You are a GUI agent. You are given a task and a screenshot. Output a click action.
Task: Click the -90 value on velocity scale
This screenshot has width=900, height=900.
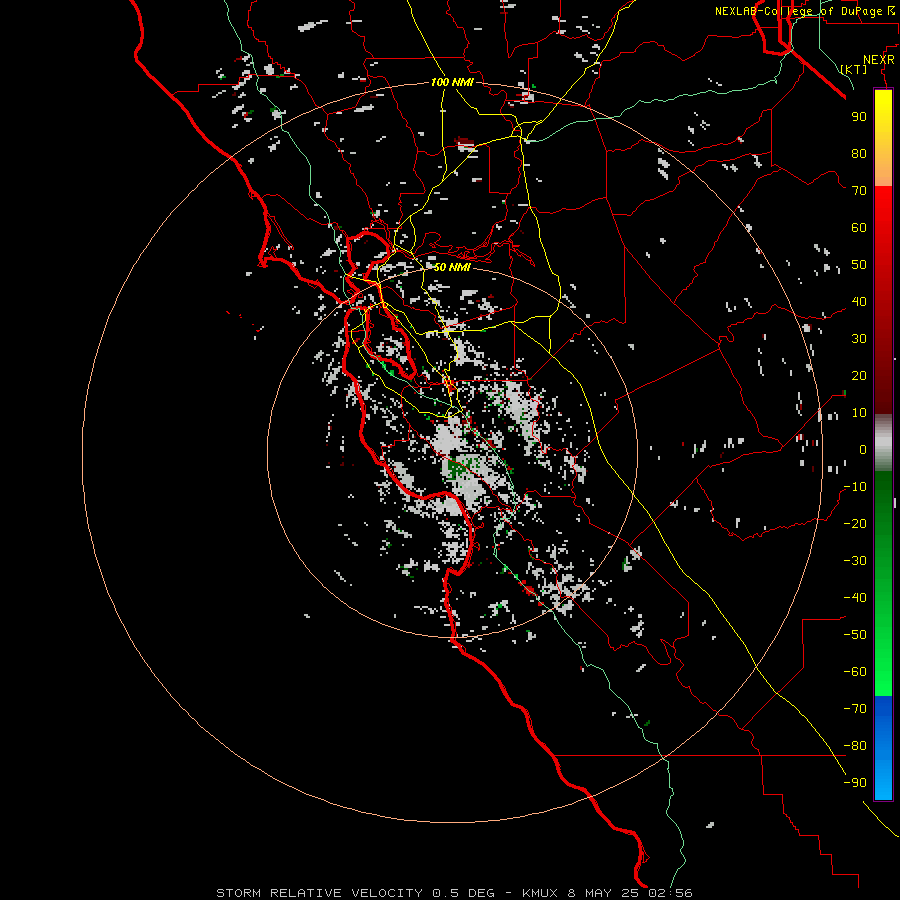point(855,783)
